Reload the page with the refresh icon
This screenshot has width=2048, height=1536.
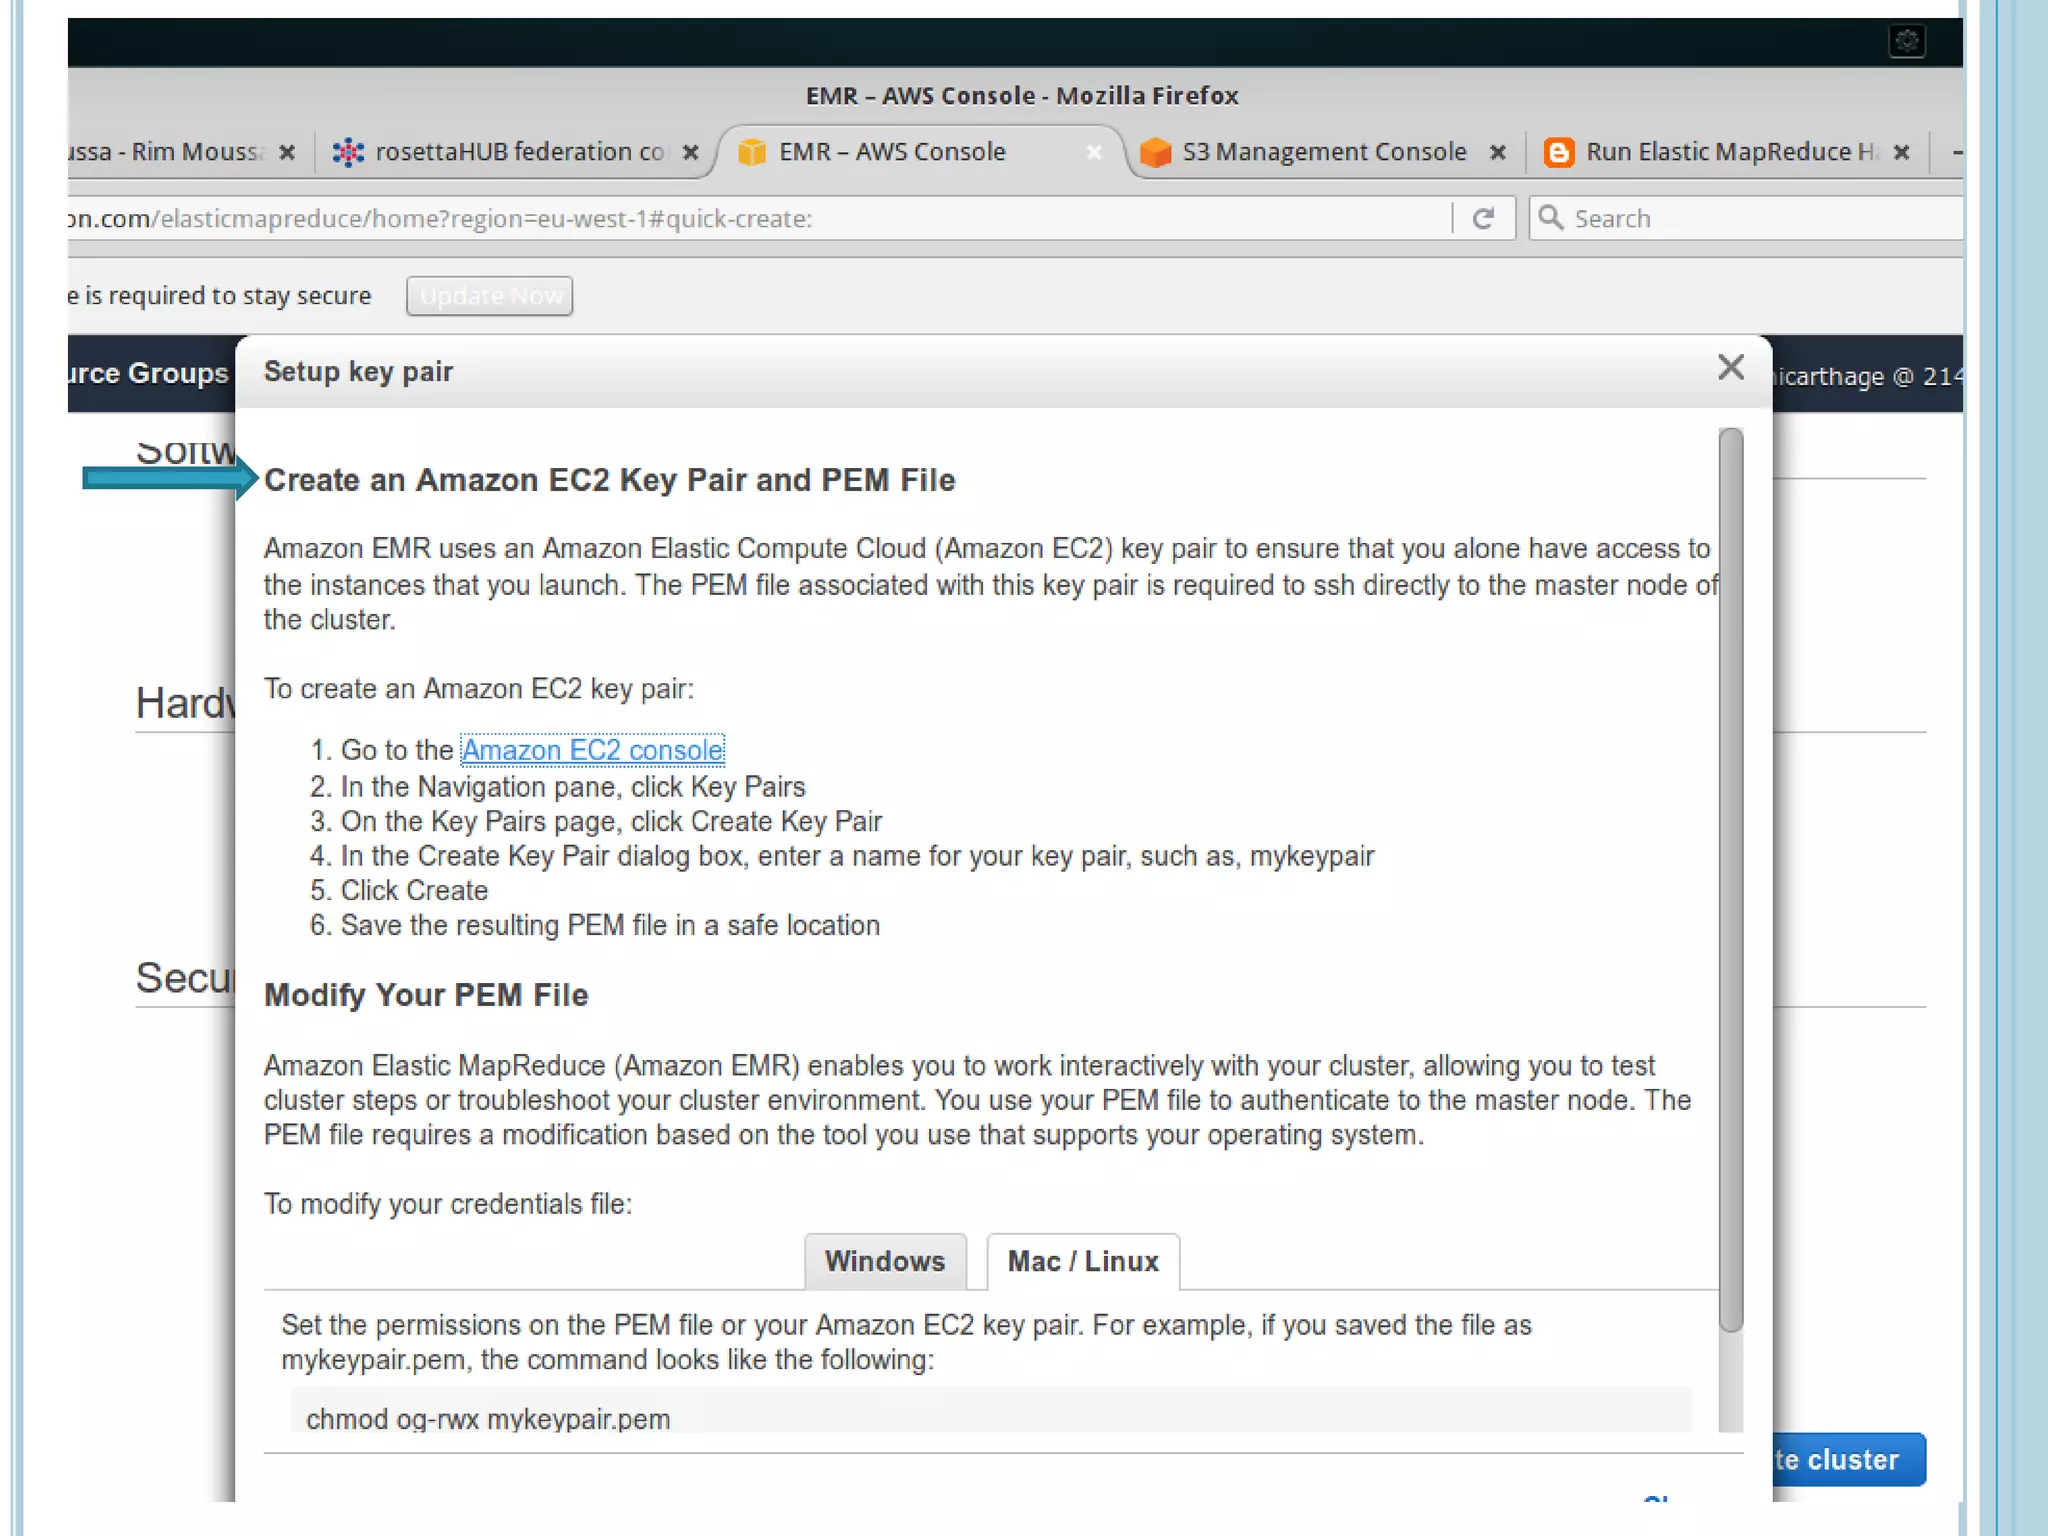click(1483, 218)
